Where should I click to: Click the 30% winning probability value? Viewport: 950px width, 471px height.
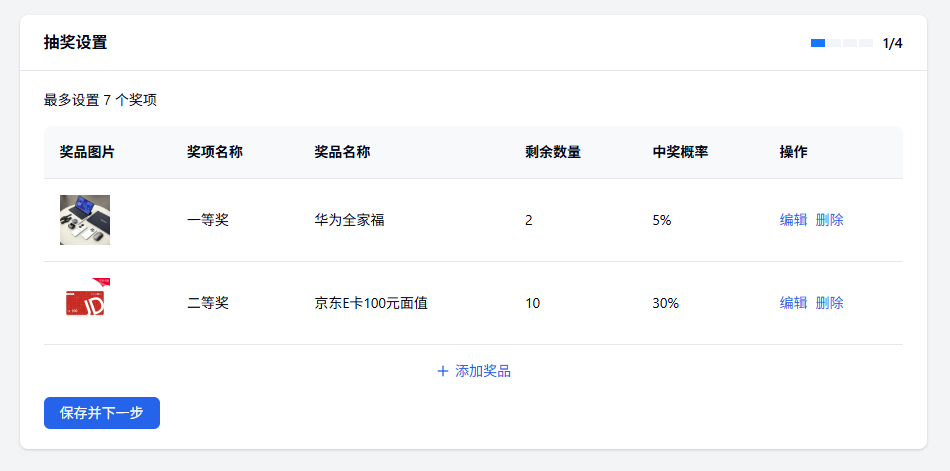(665, 303)
